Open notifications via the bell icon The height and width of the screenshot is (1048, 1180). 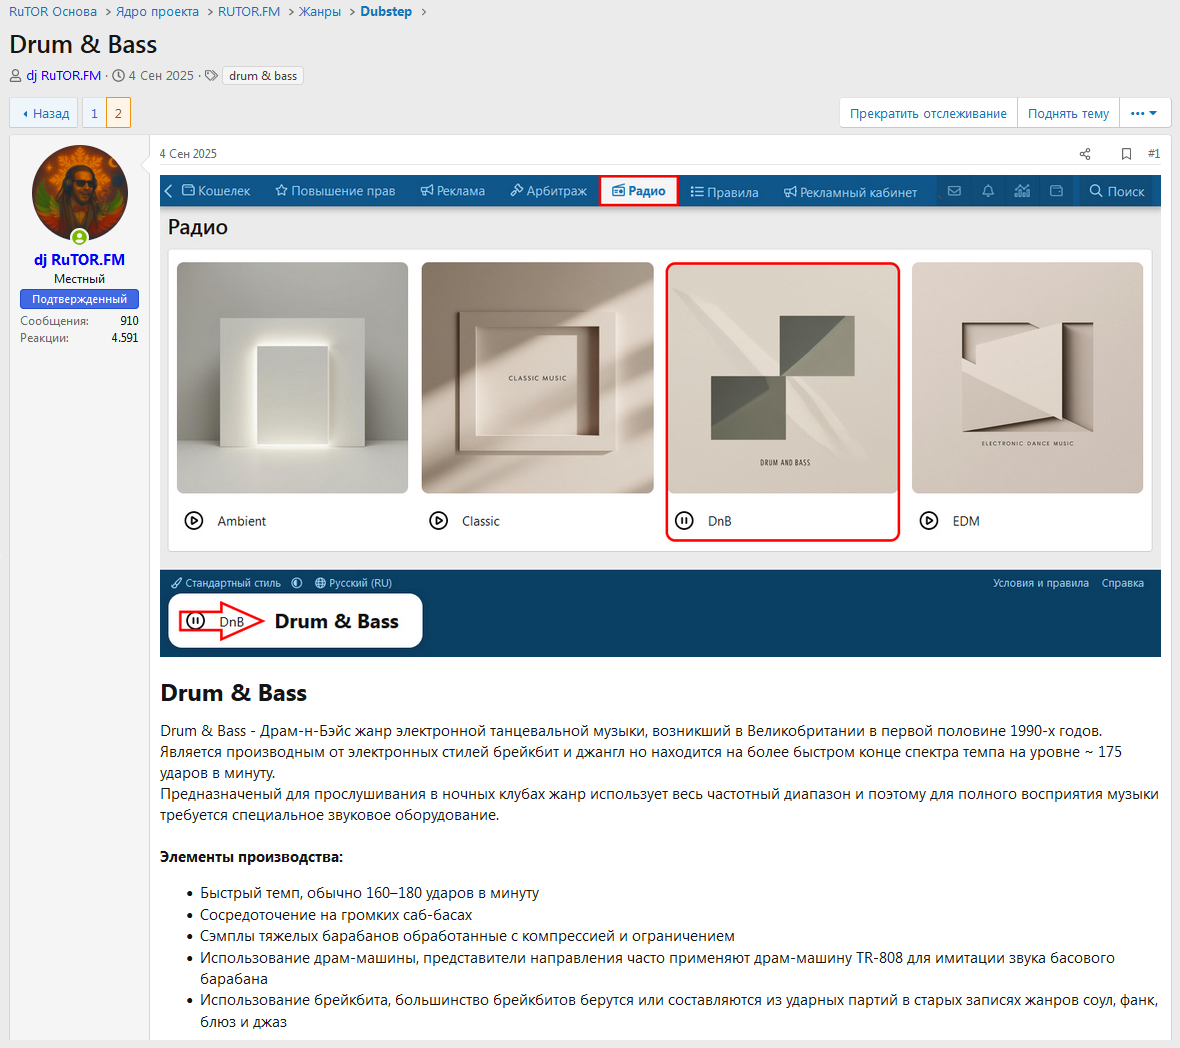click(988, 191)
